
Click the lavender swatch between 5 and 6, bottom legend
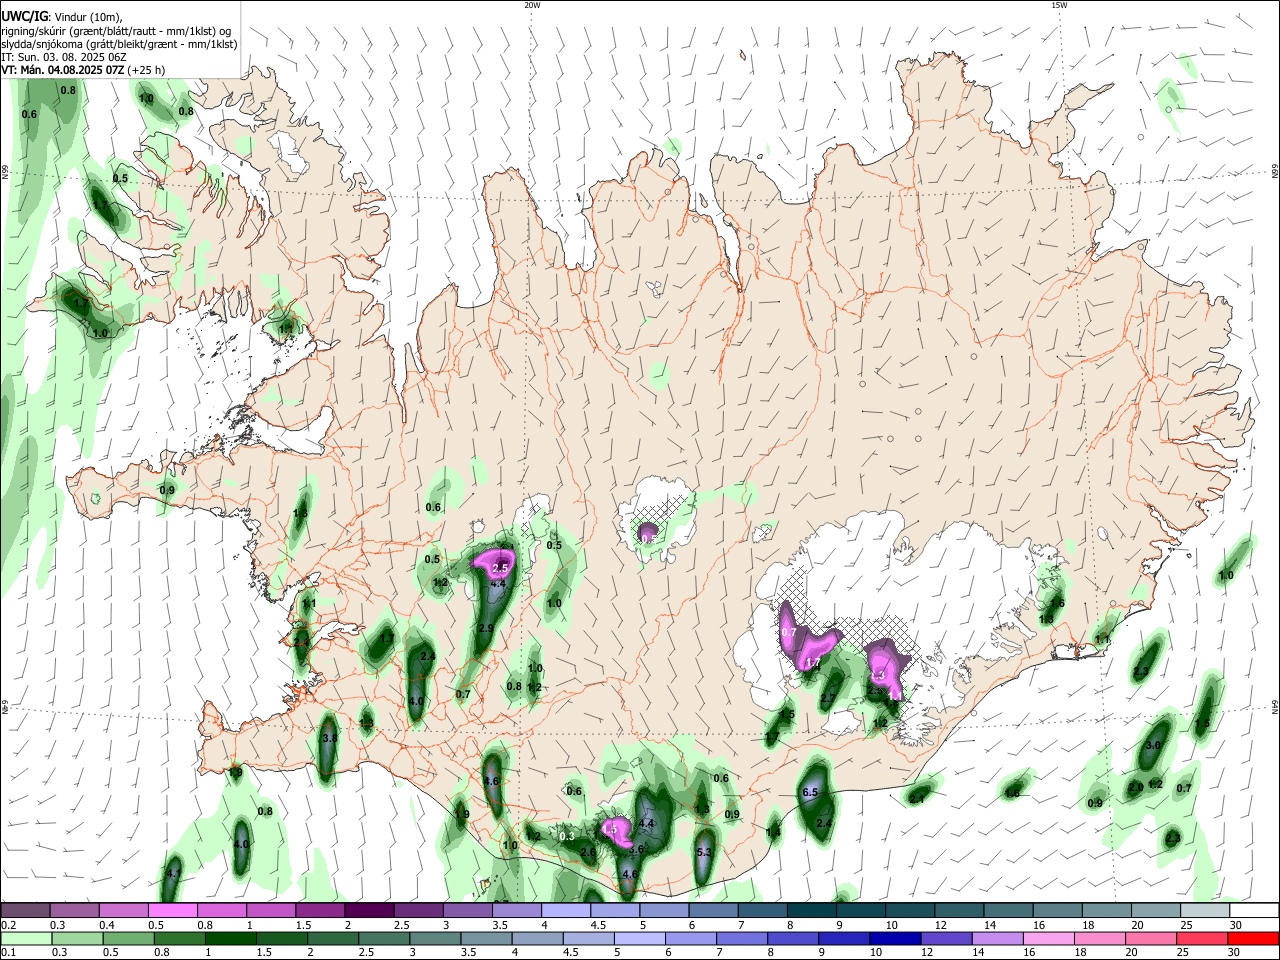[639, 938]
